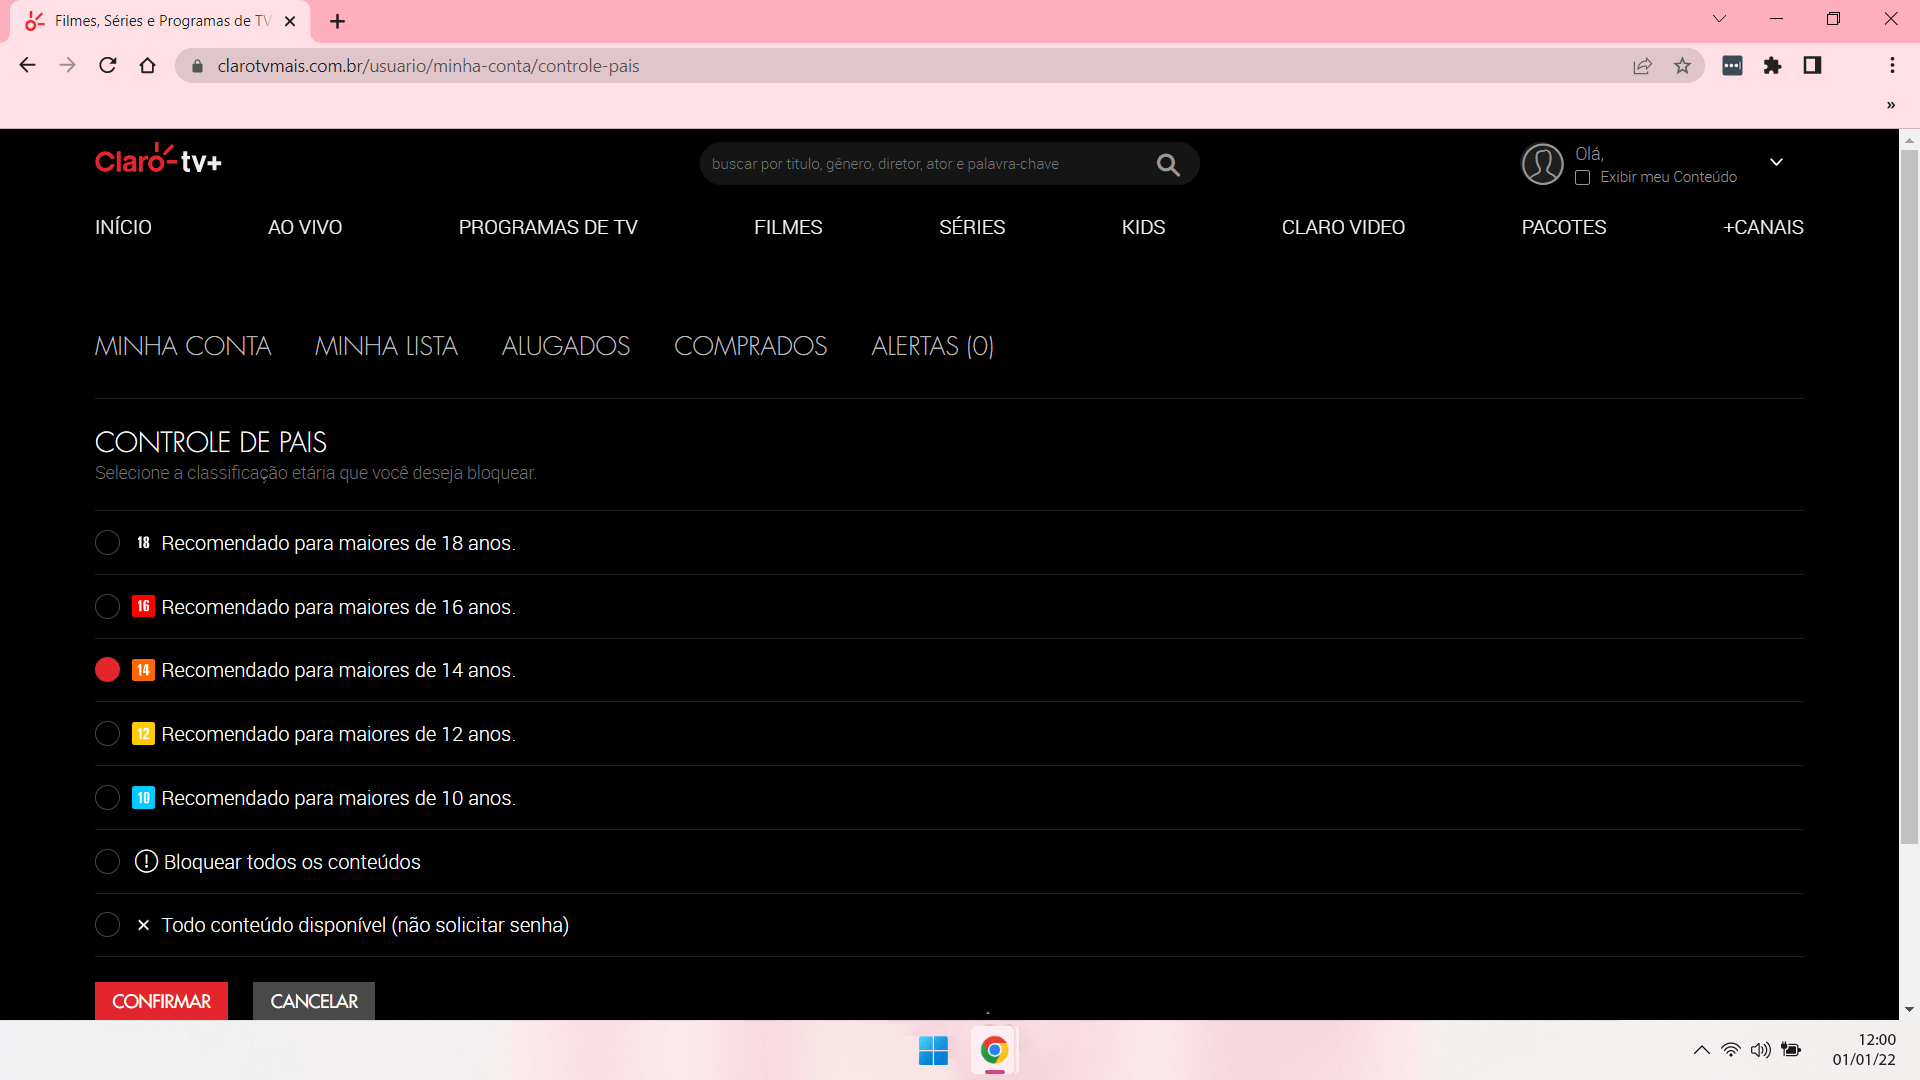Image resolution: width=1920 pixels, height=1080 pixels.
Task: Click the browser forward arrow
Action: 67,65
